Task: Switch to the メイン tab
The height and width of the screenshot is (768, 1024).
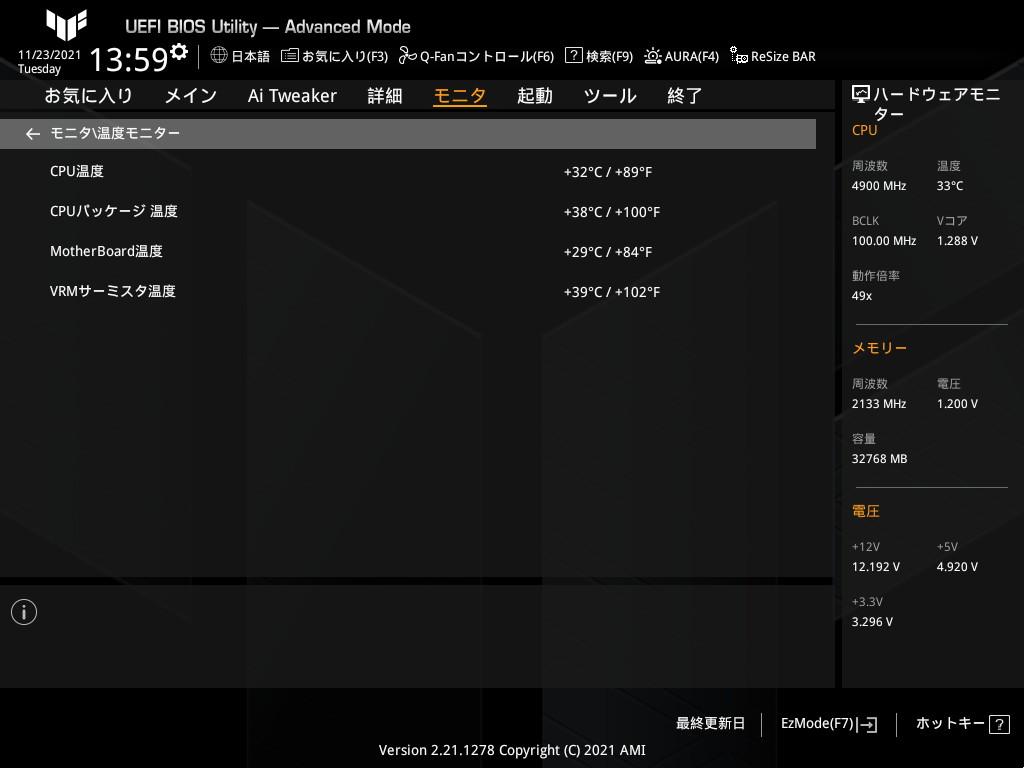Action: [191, 96]
